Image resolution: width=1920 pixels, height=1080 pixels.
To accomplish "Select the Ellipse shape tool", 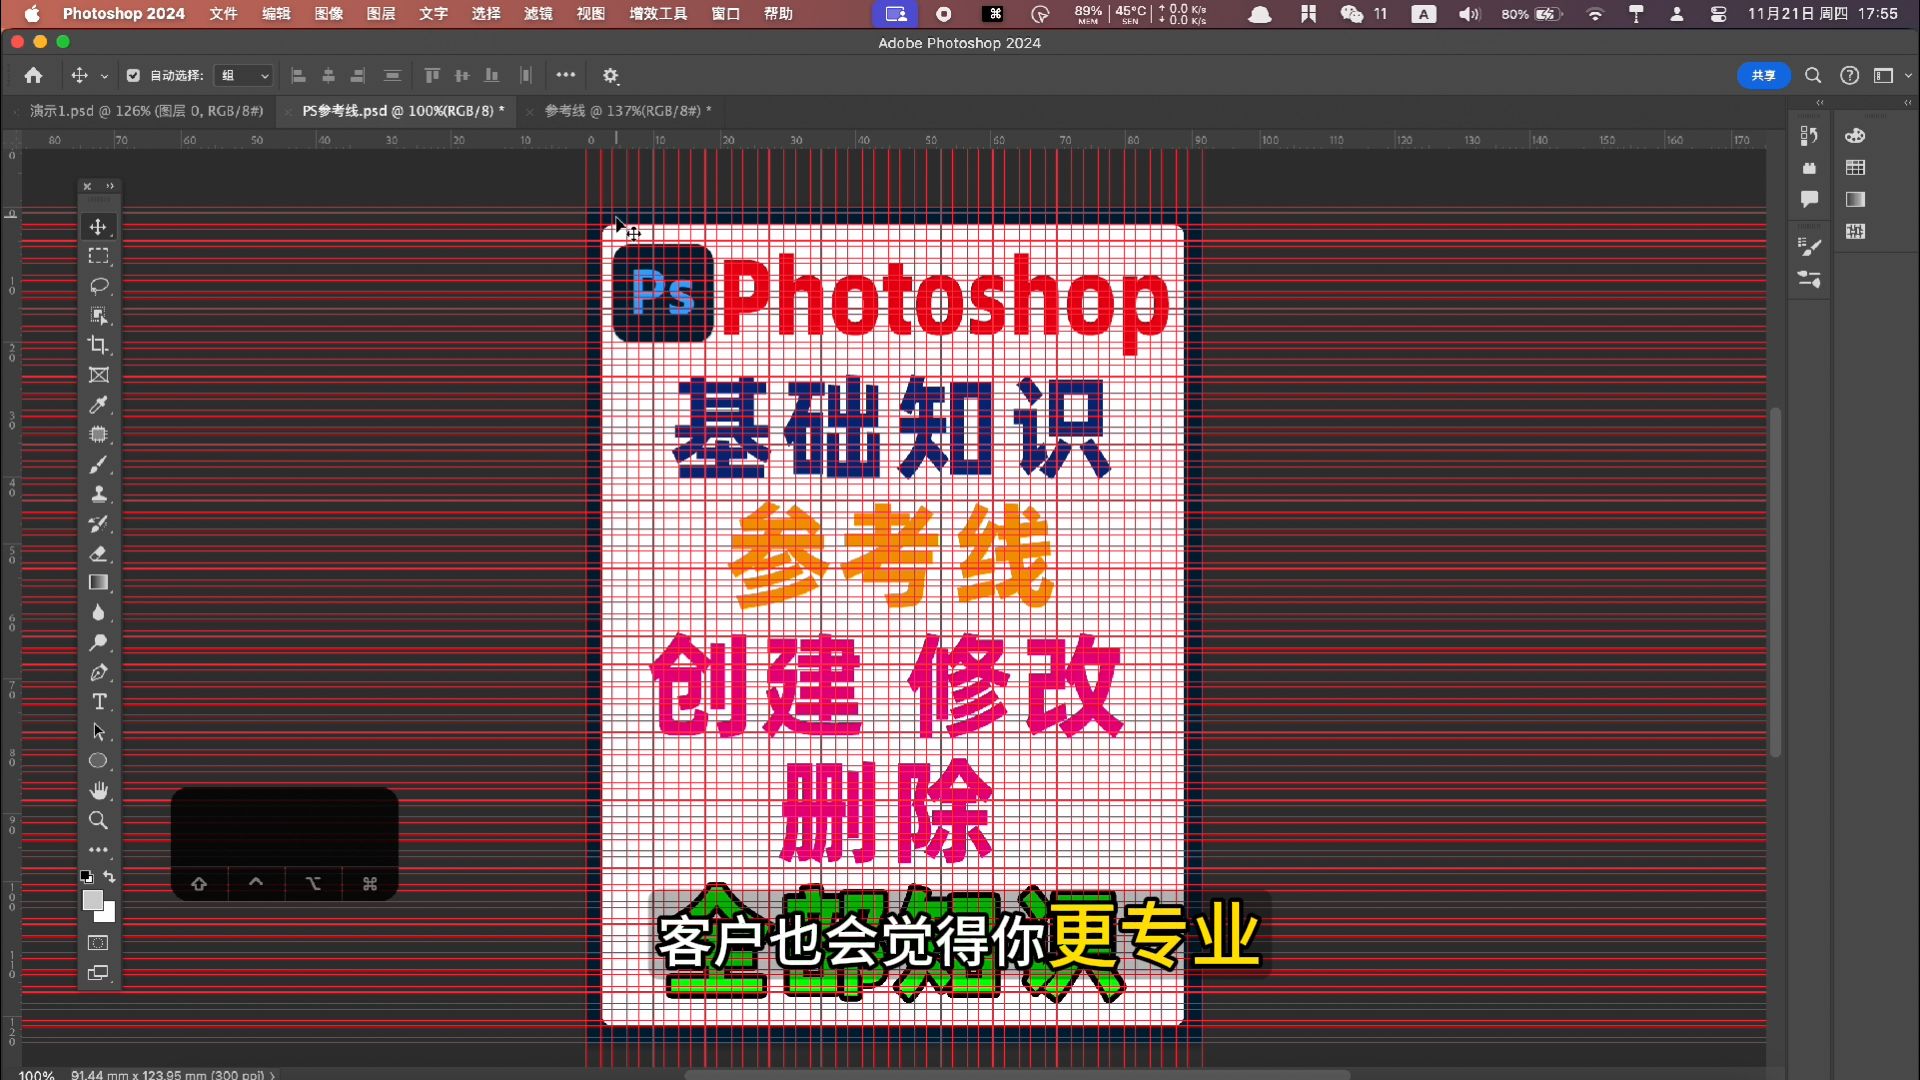I will pyautogui.click(x=98, y=761).
